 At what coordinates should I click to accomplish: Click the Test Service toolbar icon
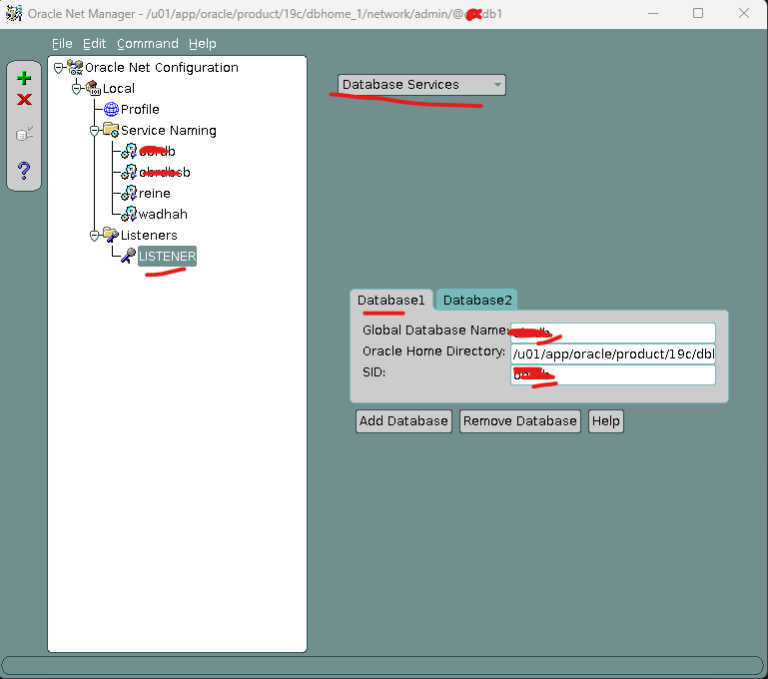[x=24, y=134]
